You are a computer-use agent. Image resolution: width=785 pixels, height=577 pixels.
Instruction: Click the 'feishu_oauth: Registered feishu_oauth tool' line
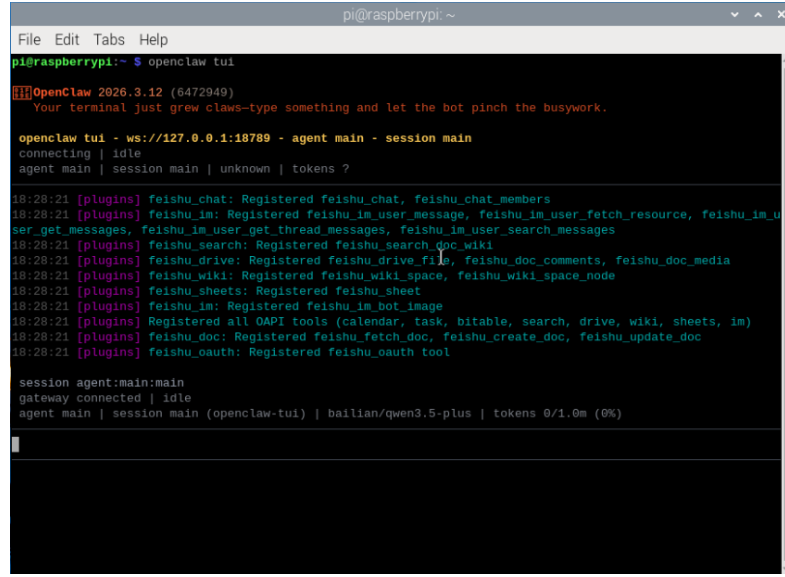coord(231,352)
